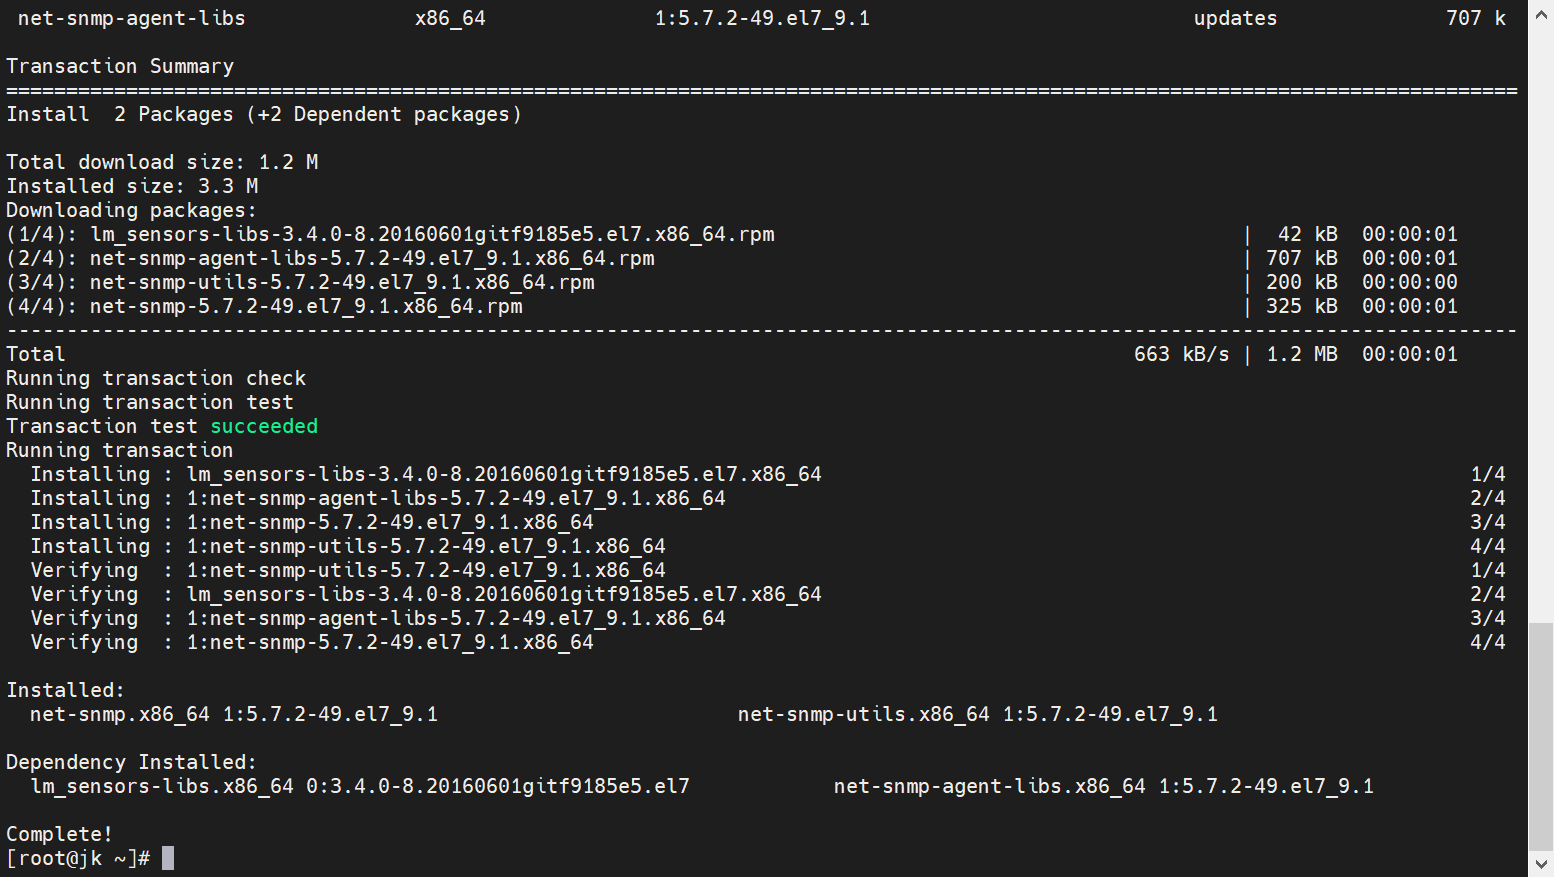This screenshot has height=877, width=1554.
Task: Click the "Total download size: 1.2 M" line
Action: (x=162, y=162)
